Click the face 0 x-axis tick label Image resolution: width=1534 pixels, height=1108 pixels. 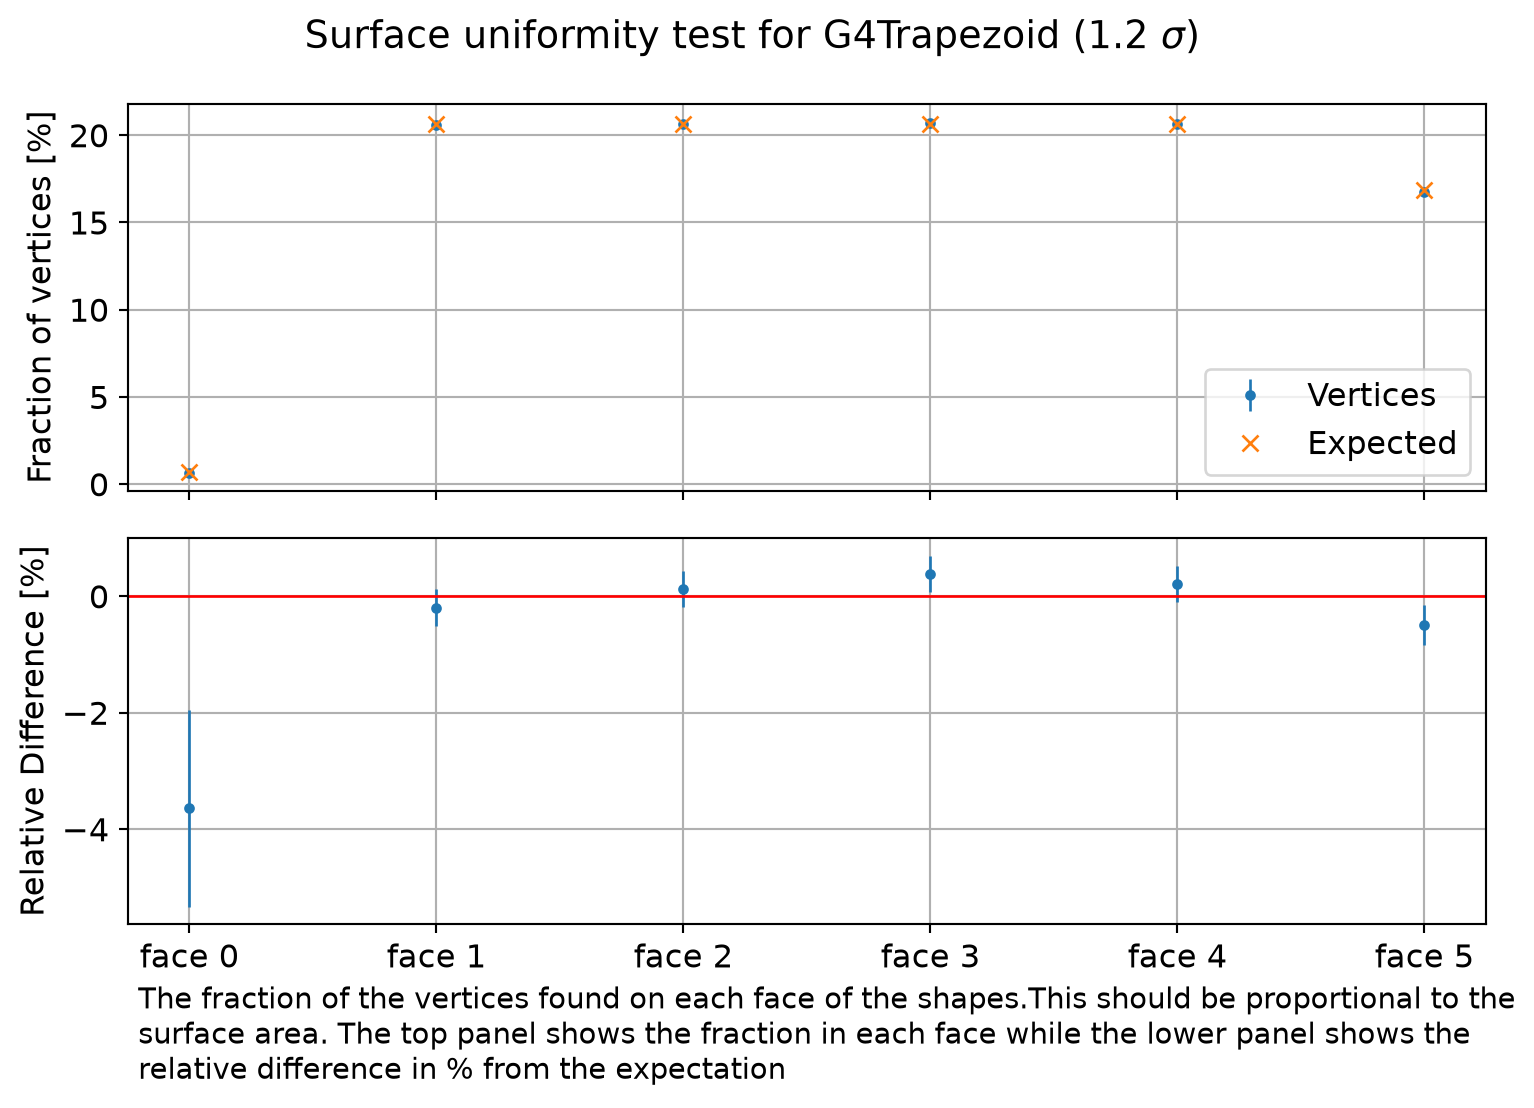tap(189, 957)
